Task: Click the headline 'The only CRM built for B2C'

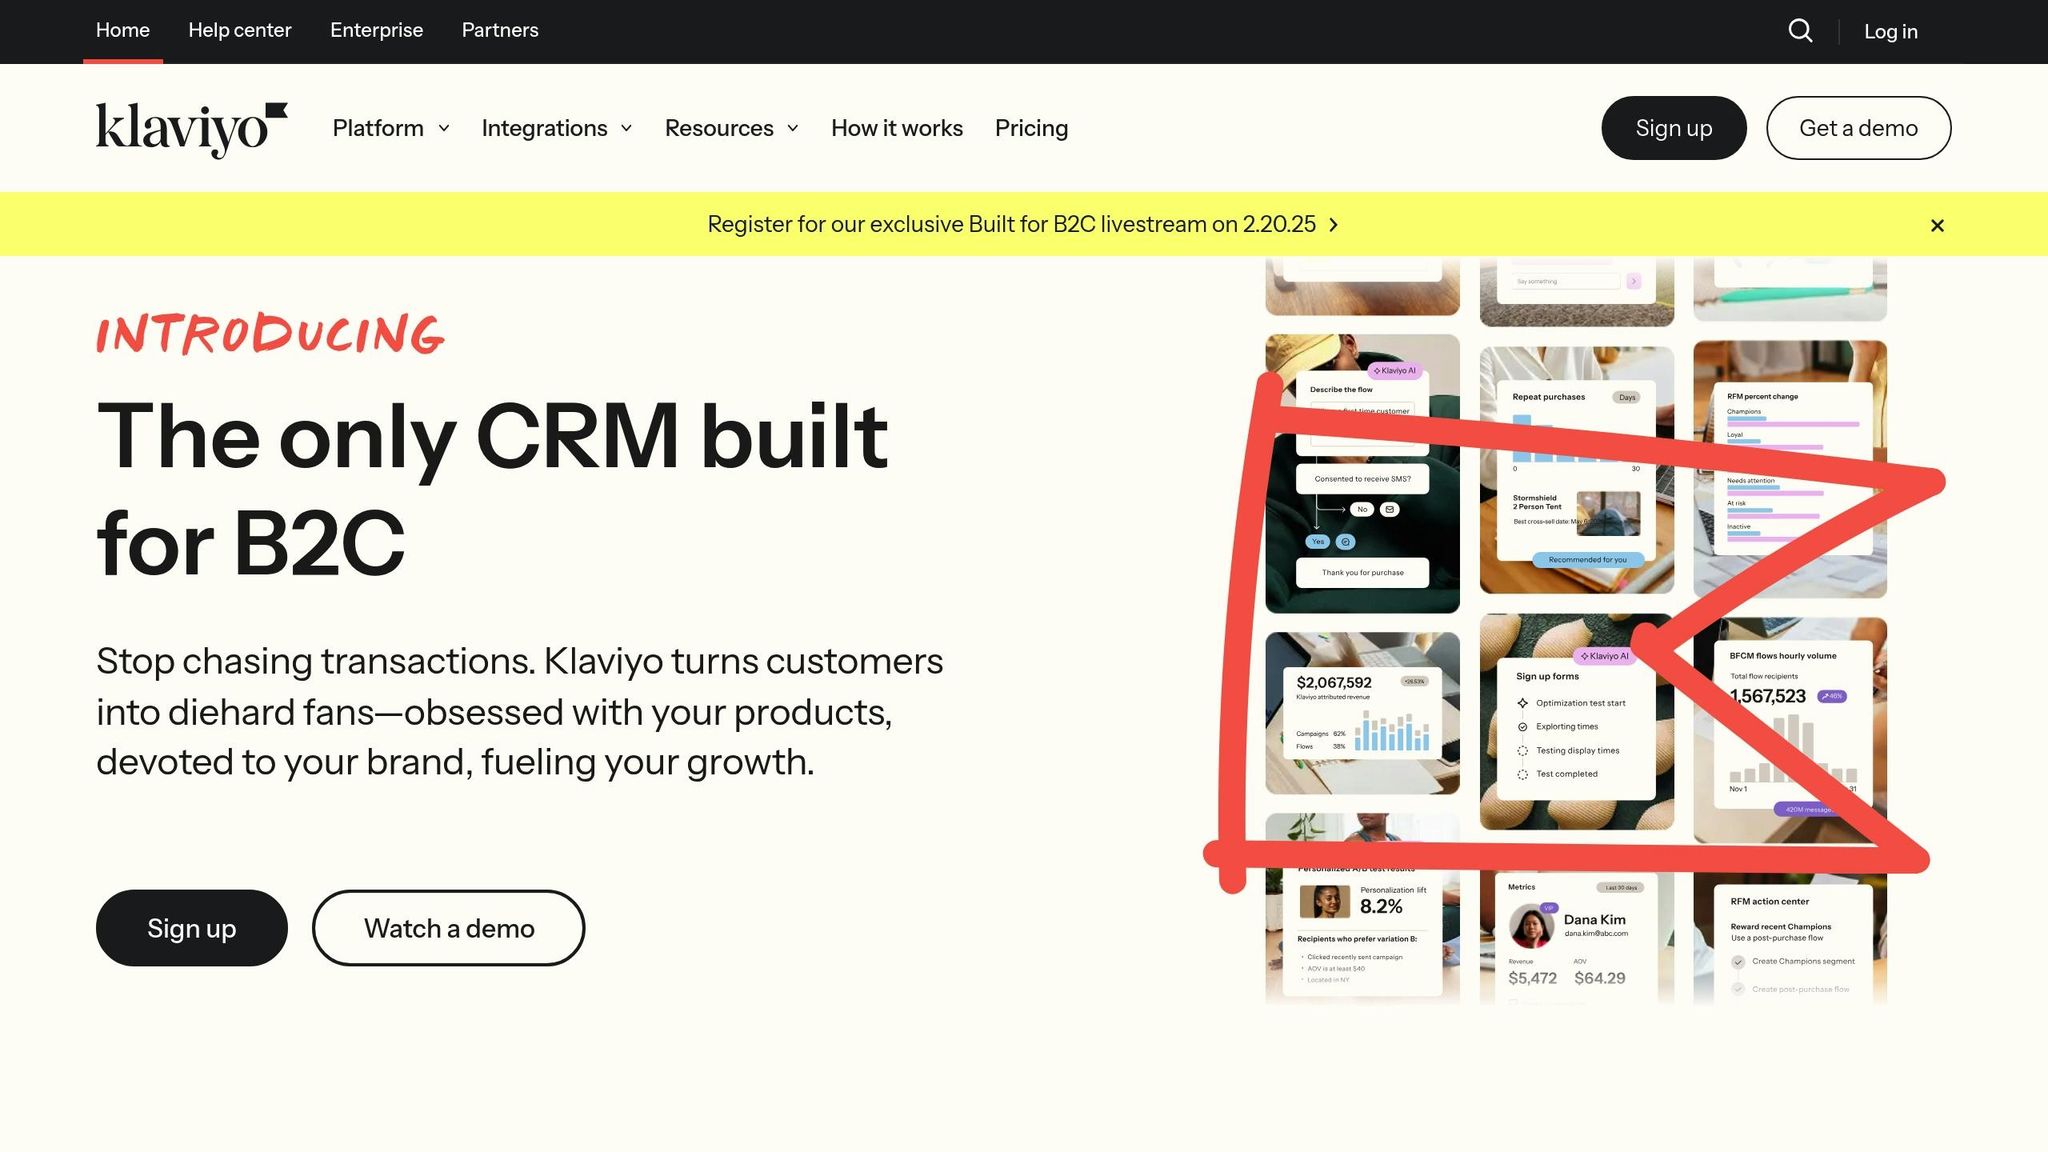Action: click(492, 489)
